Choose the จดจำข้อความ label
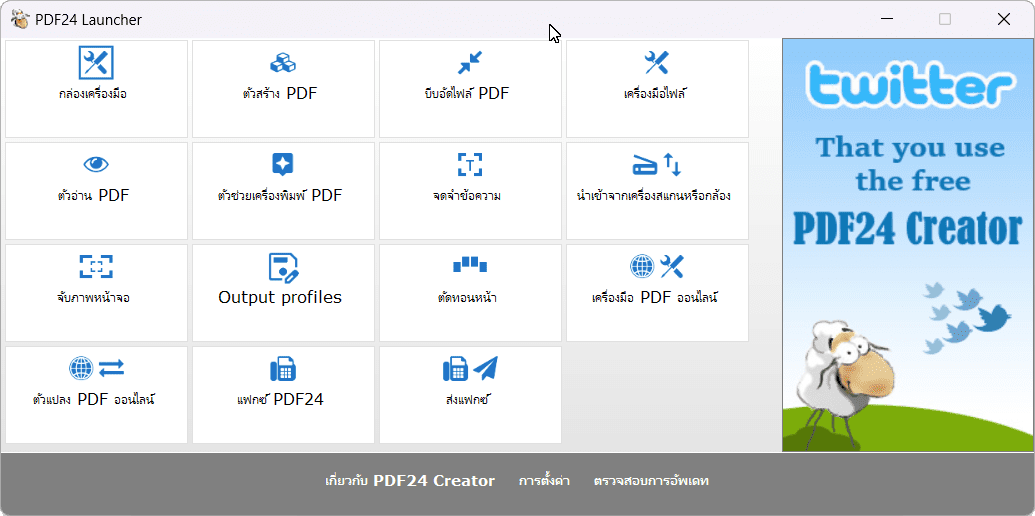This screenshot has height=516, width=1035. pyautogui.click(x=467, y=196)
